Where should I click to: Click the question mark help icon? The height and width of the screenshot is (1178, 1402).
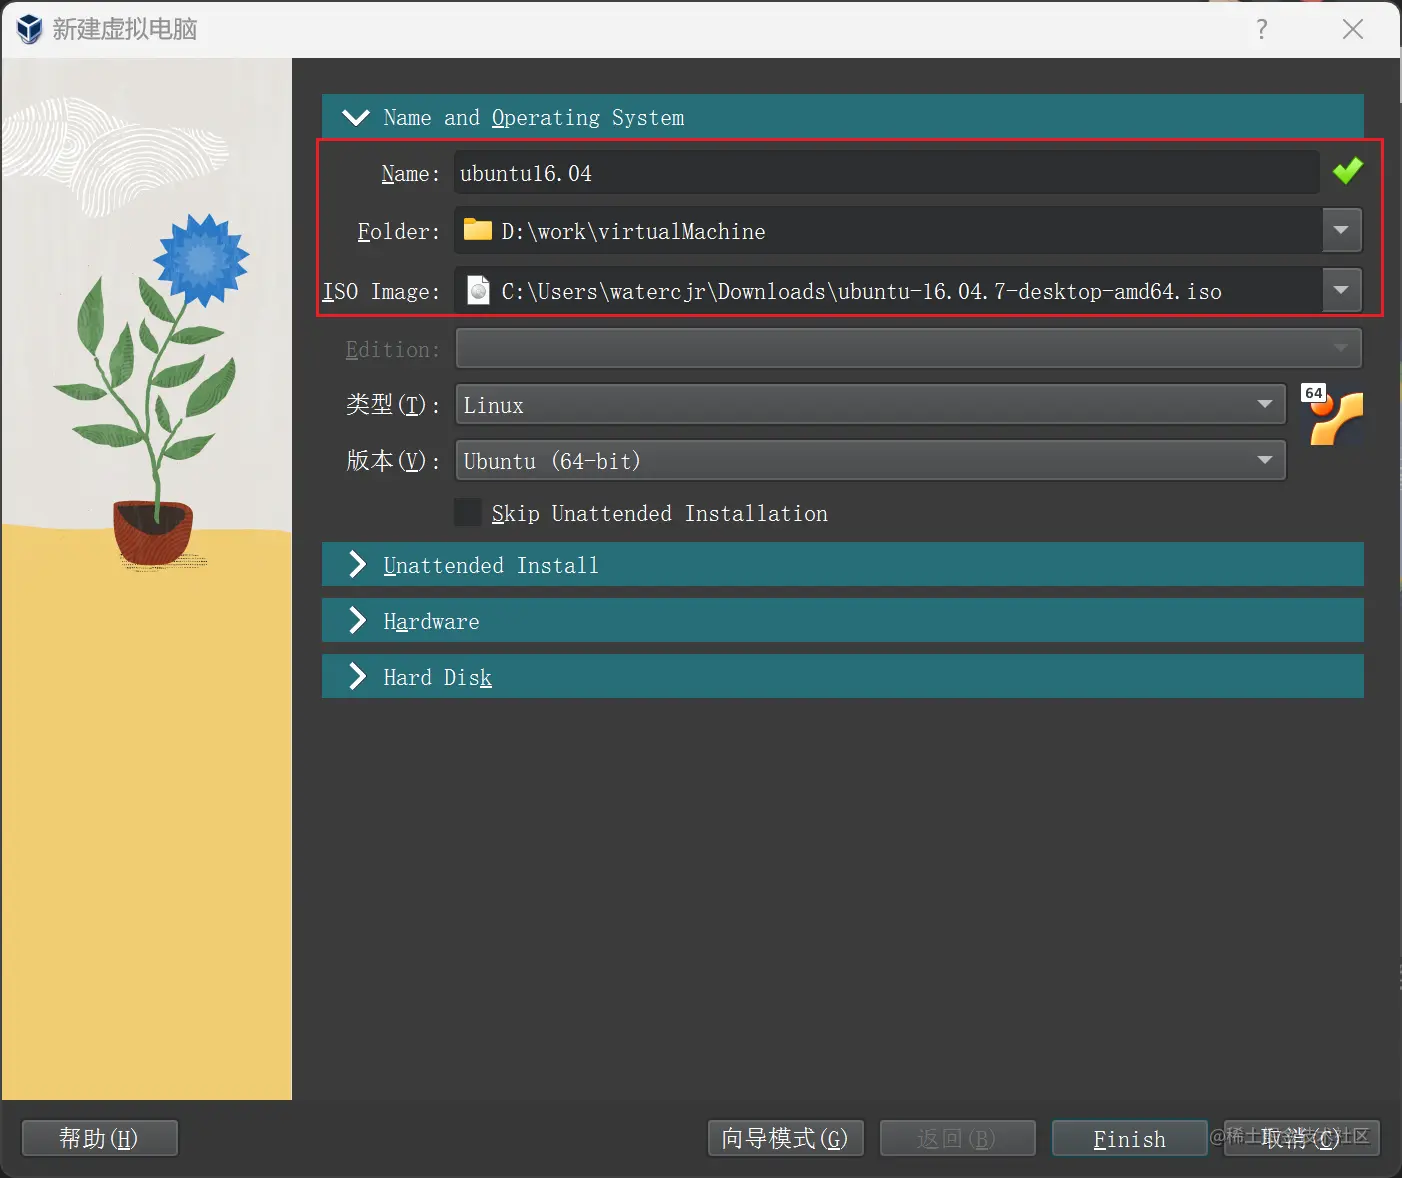[1262, 29]
